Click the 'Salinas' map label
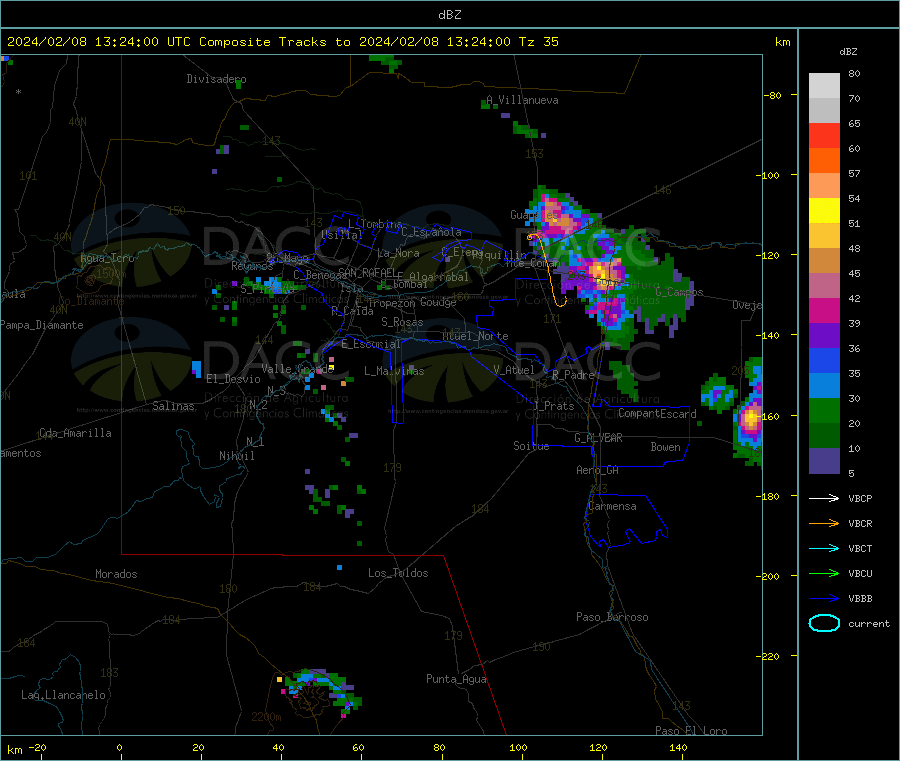Screen dimensions: 900x761 (x=173, y=406)
